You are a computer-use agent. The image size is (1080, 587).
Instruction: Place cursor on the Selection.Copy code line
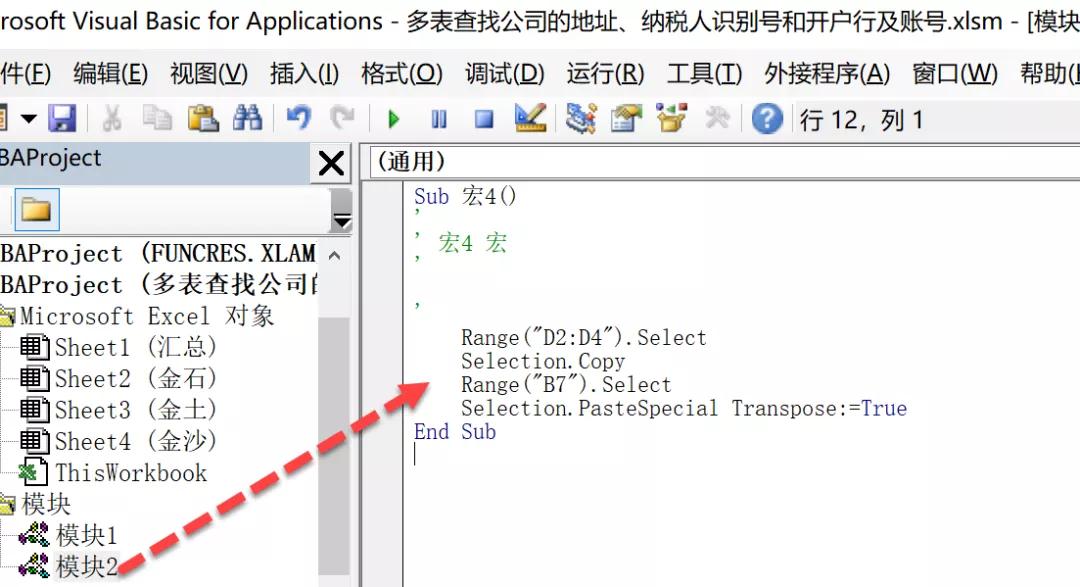point(541,361)
